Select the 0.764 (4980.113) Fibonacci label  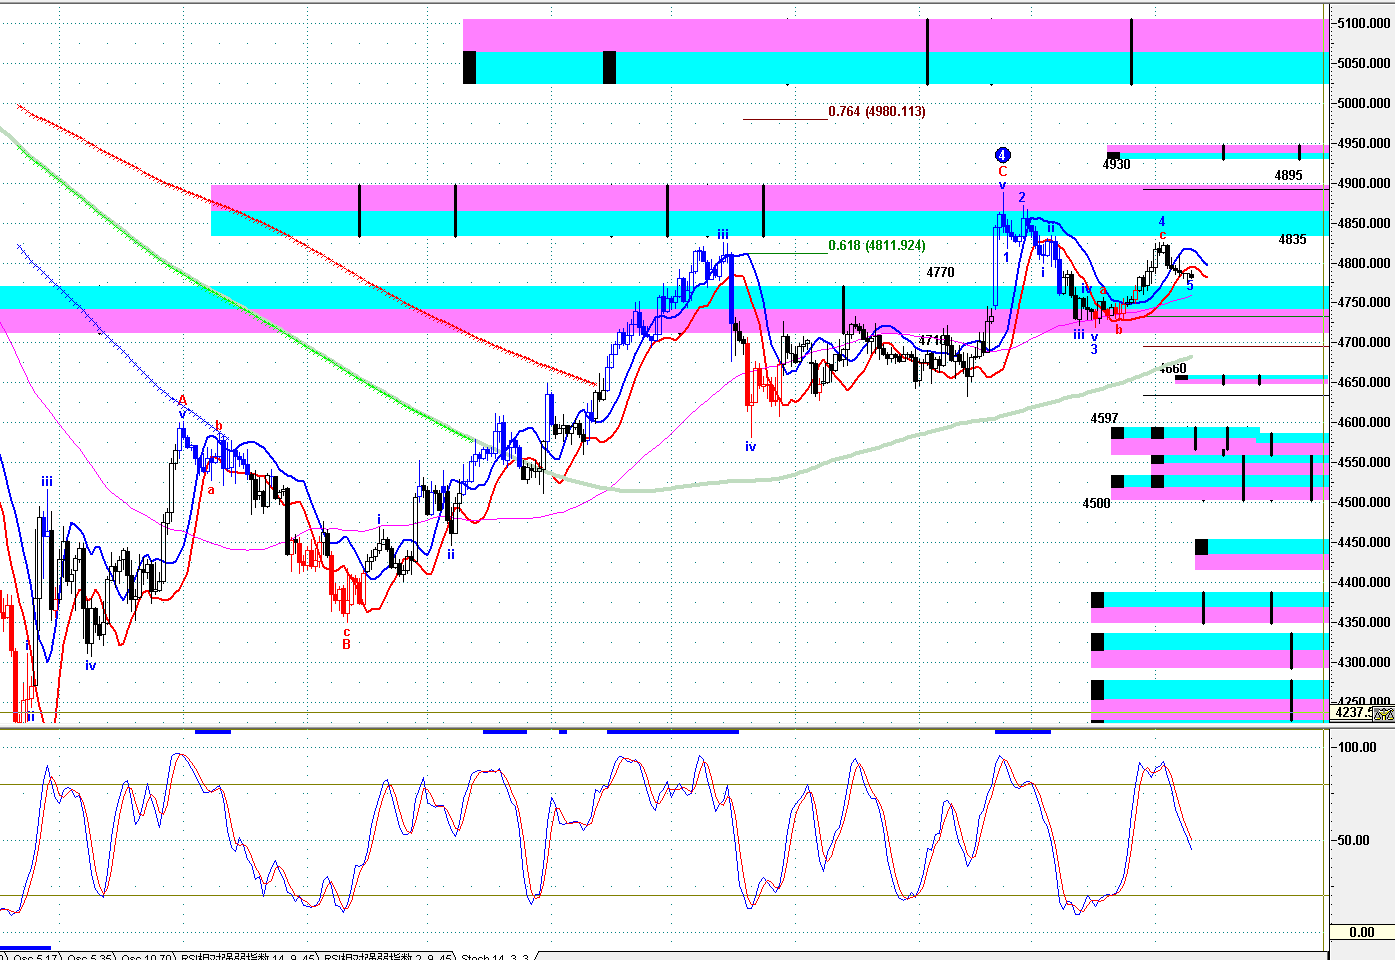click(x=876, y=111)
